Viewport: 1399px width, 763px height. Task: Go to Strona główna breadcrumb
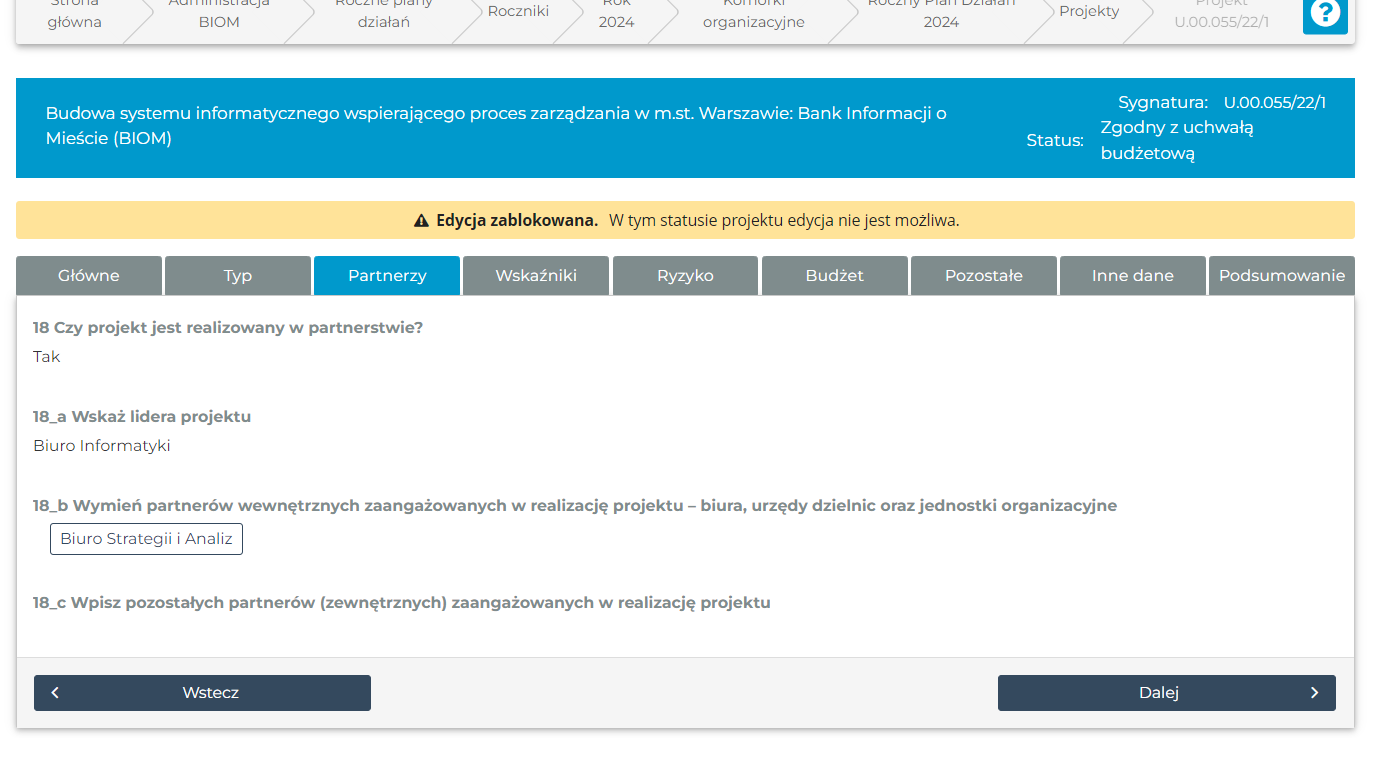(x=75, y=14)
